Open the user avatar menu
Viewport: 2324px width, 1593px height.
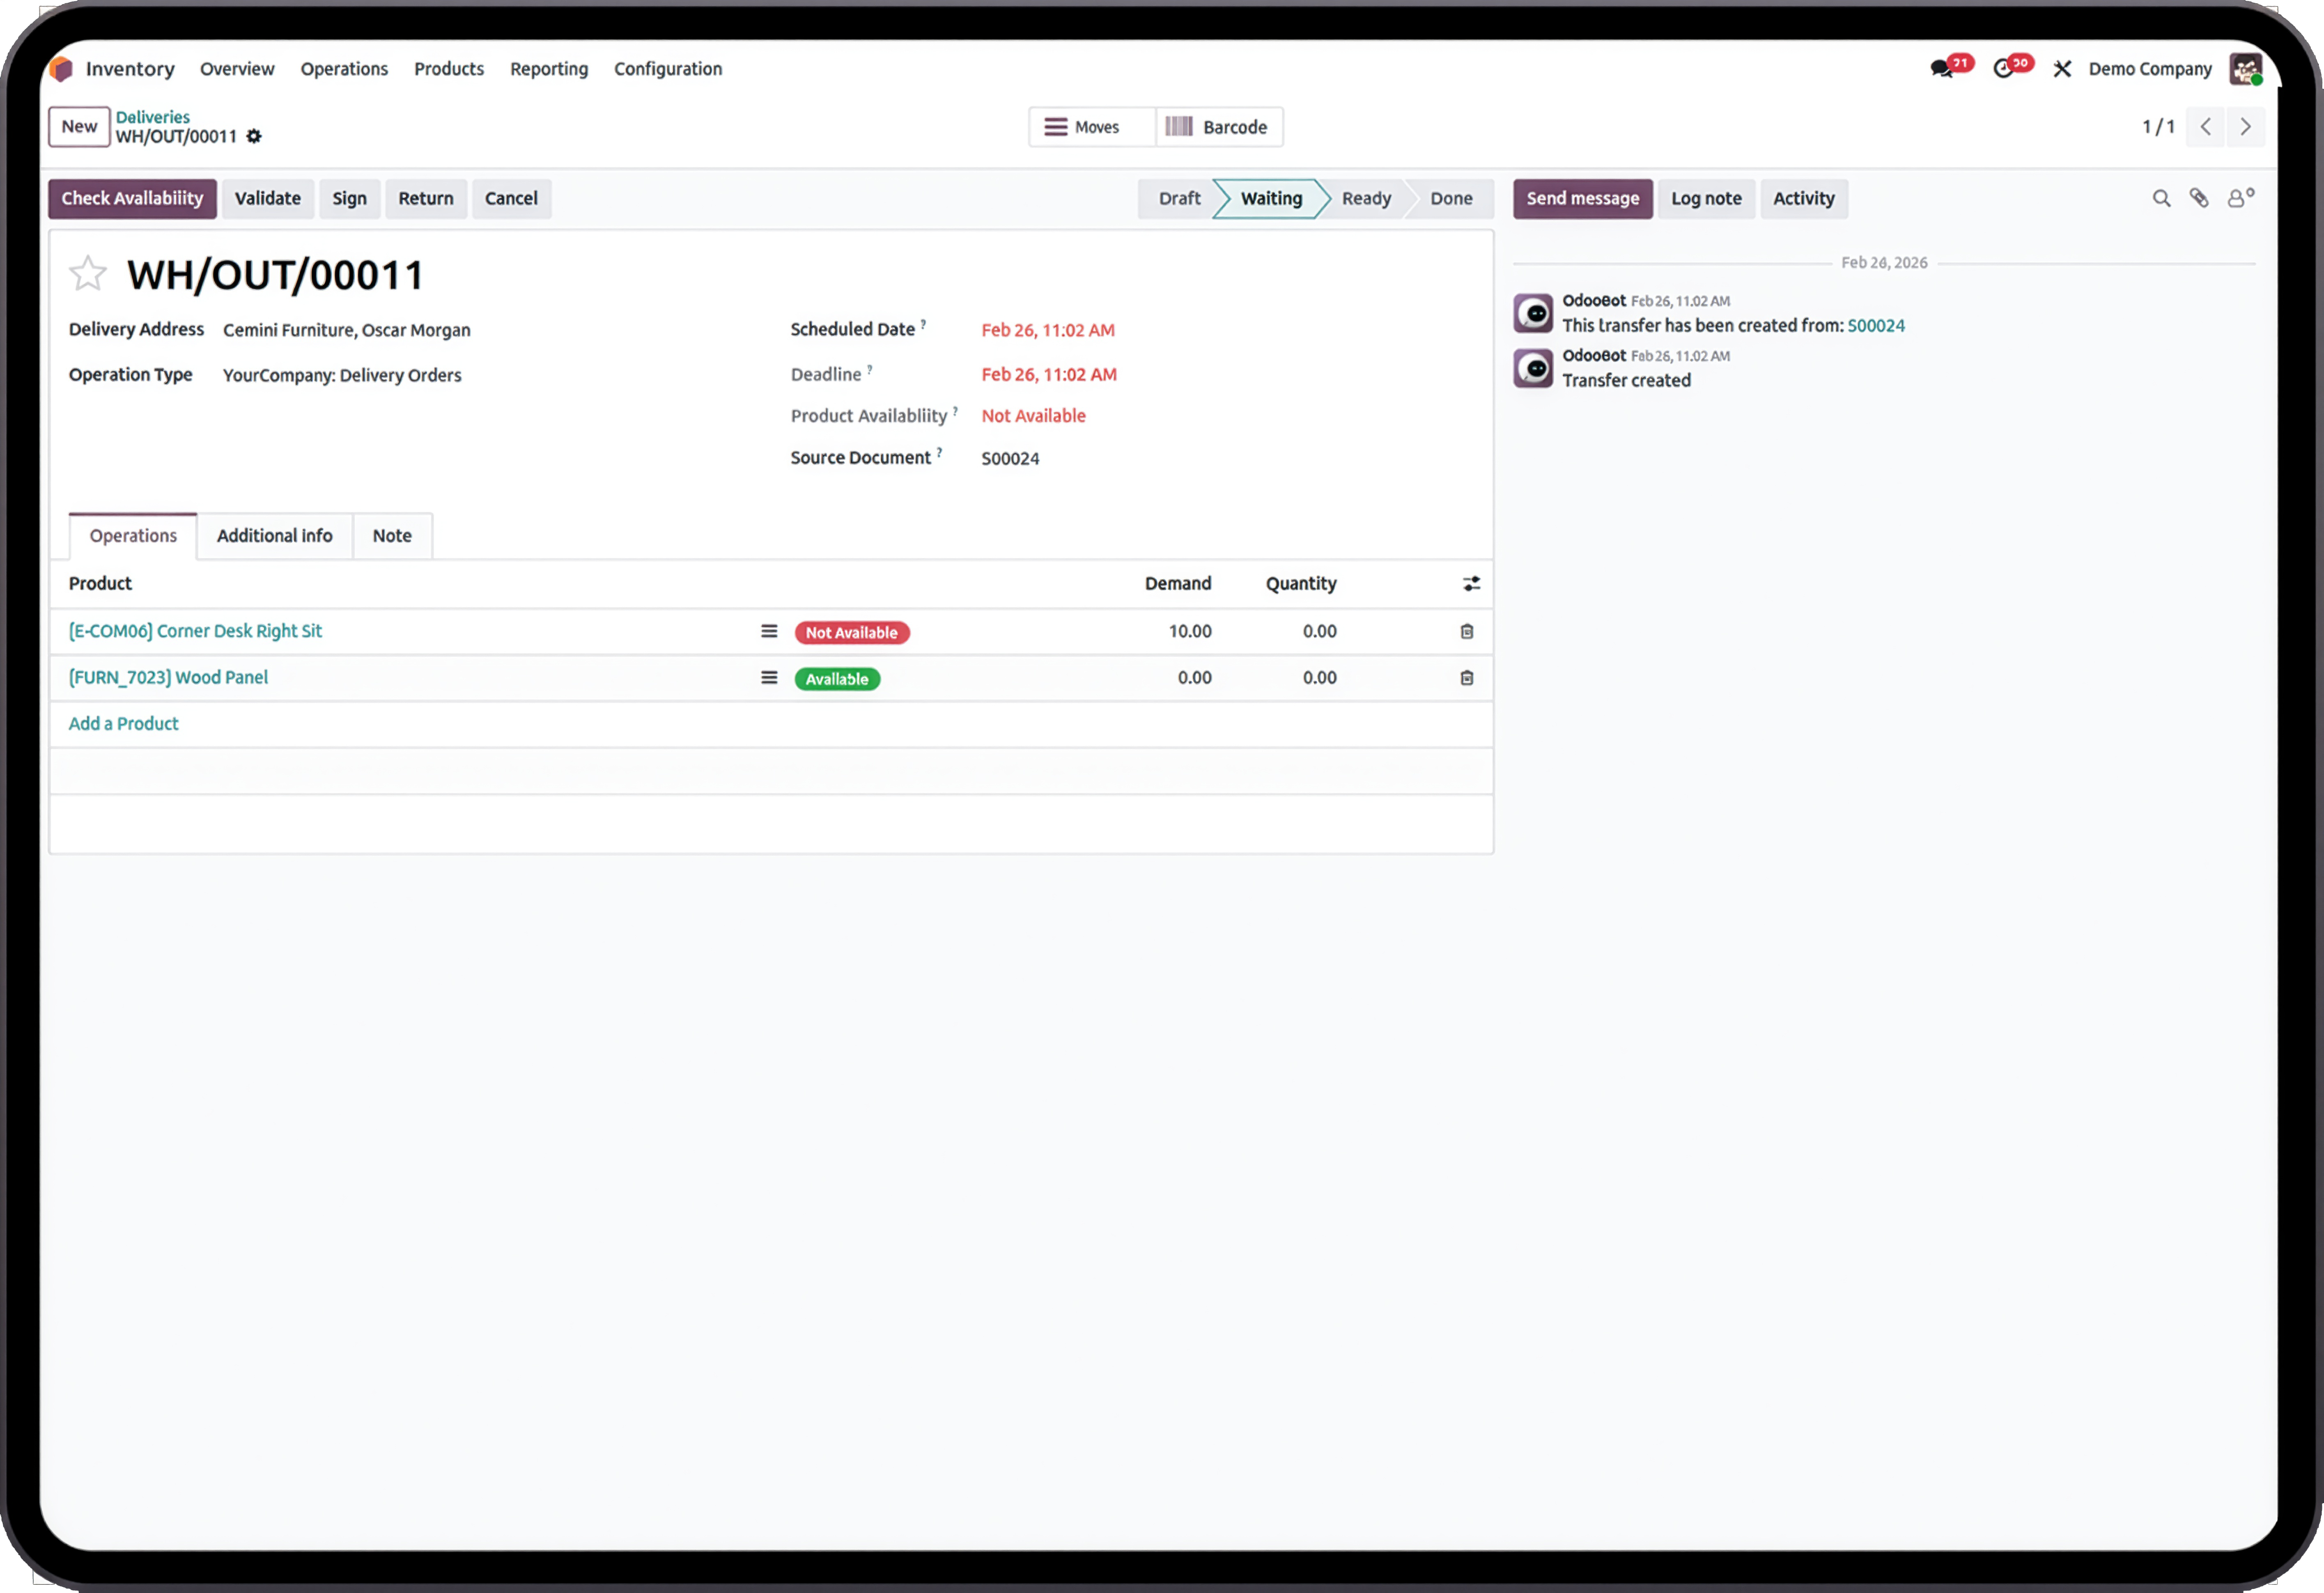coord(2245,69)
